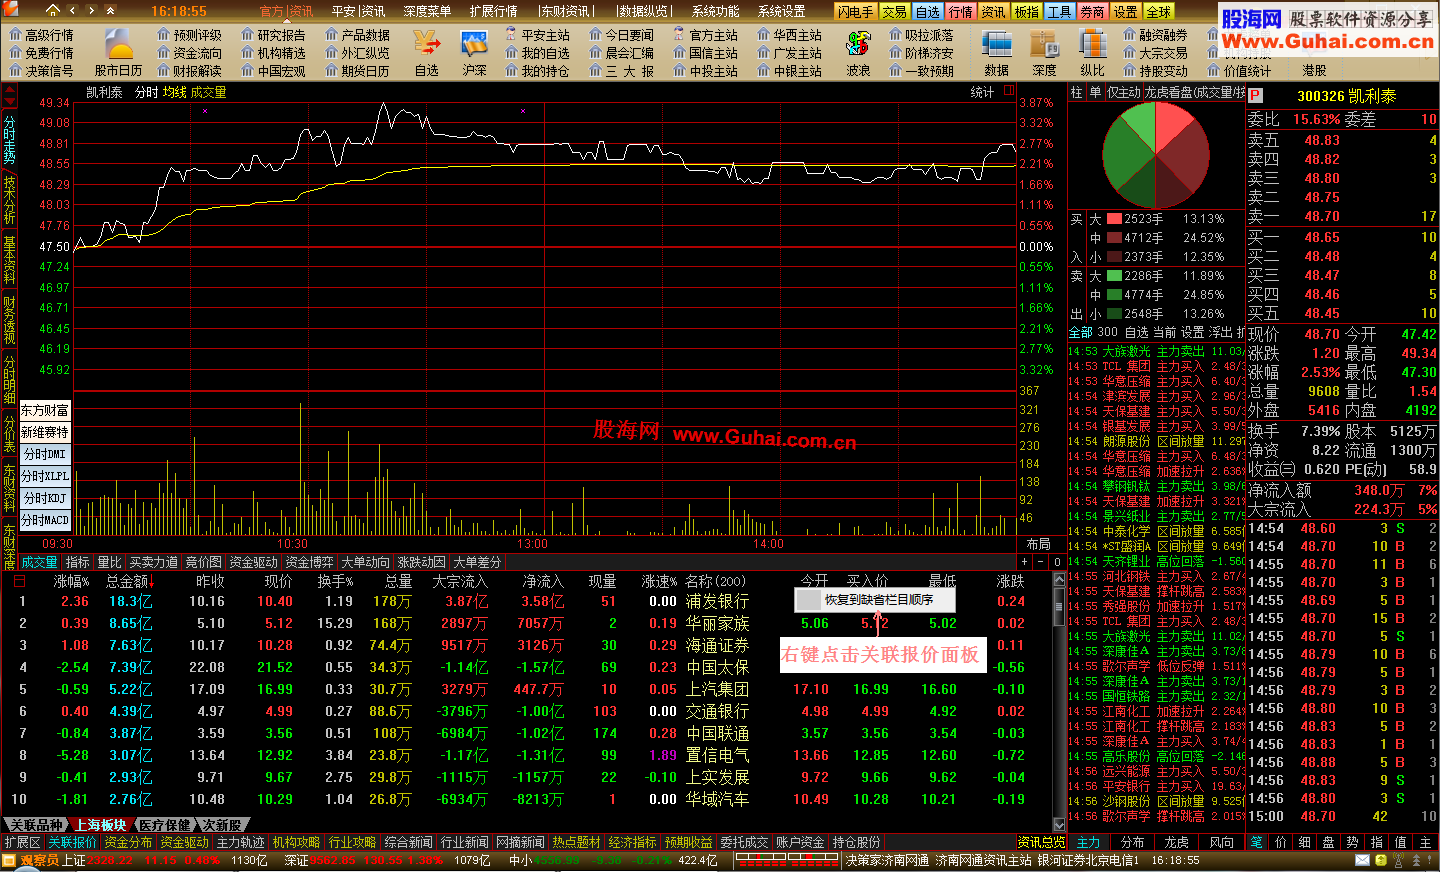Open 平安主站 in the toolbar
Screen dimensions: 1440x872
(x=537, y=35)
